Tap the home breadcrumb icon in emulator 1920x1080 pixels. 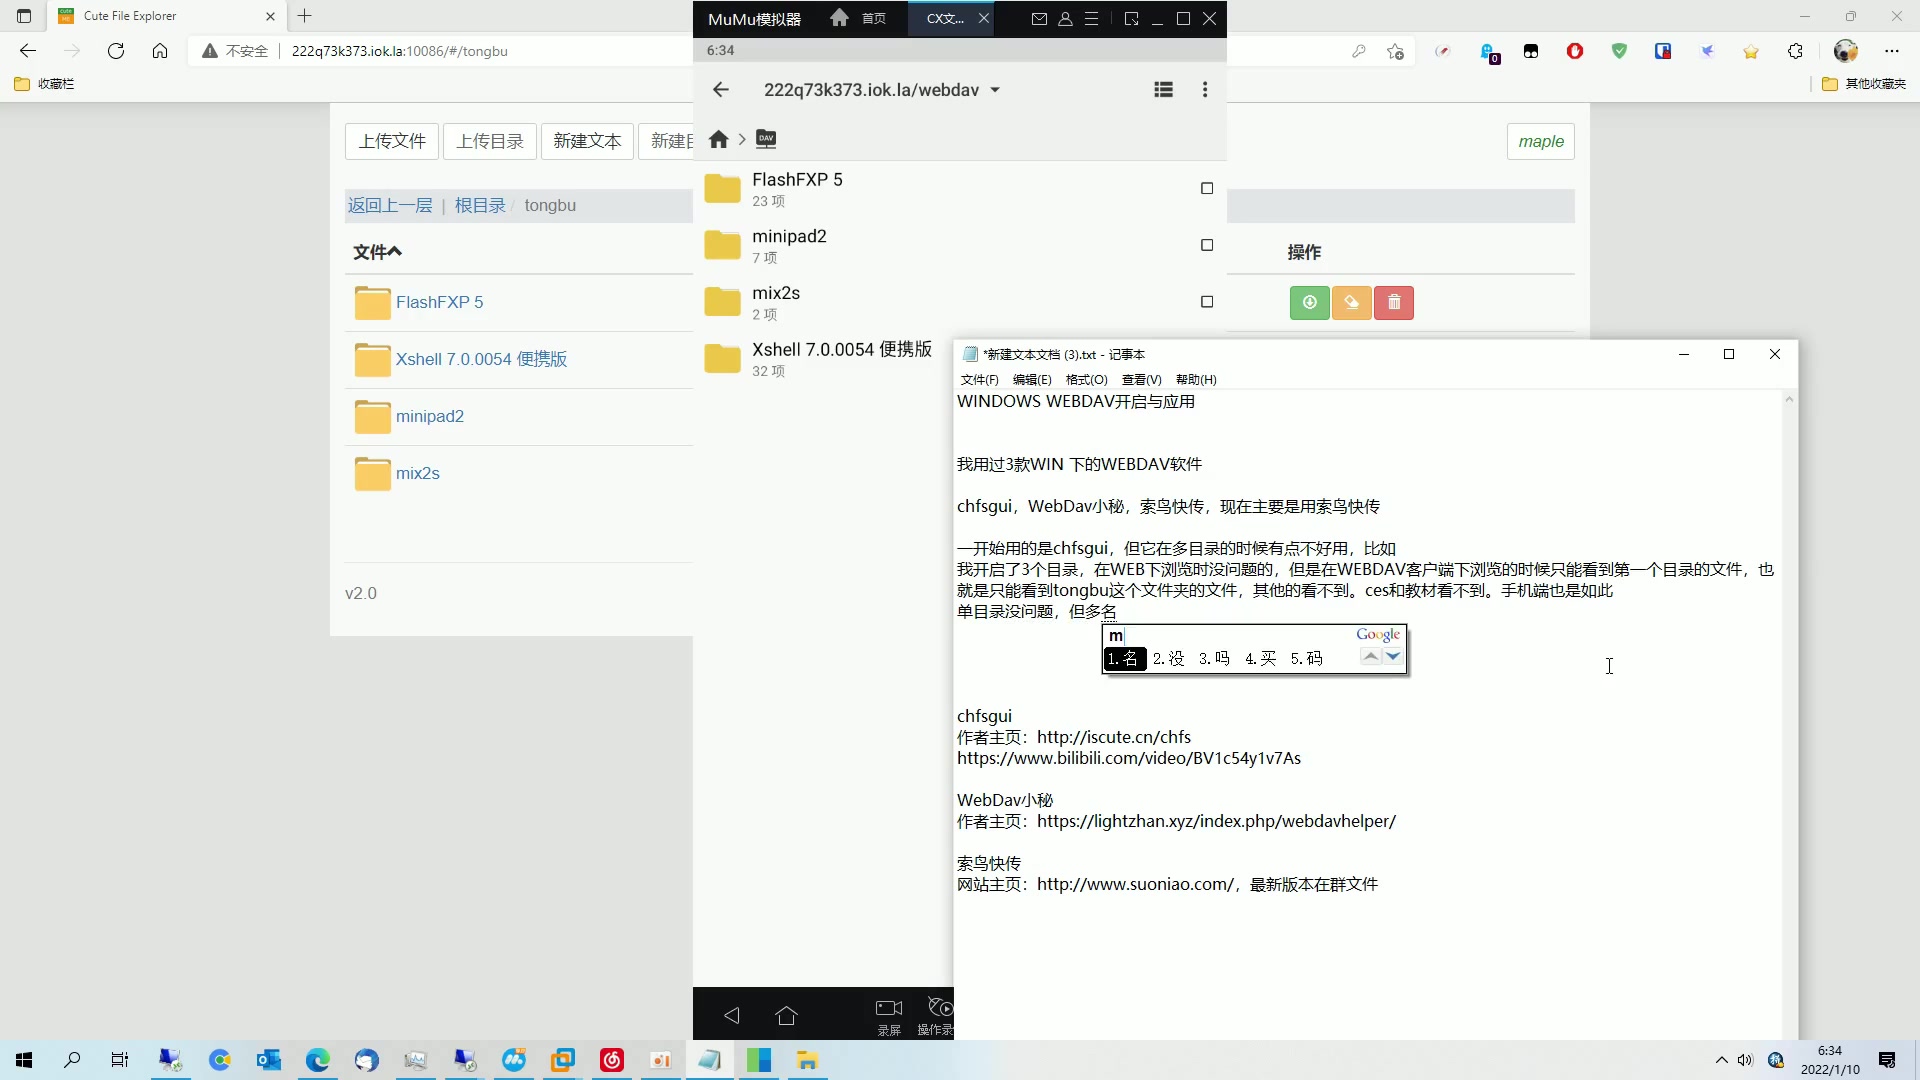coord(718,139)
